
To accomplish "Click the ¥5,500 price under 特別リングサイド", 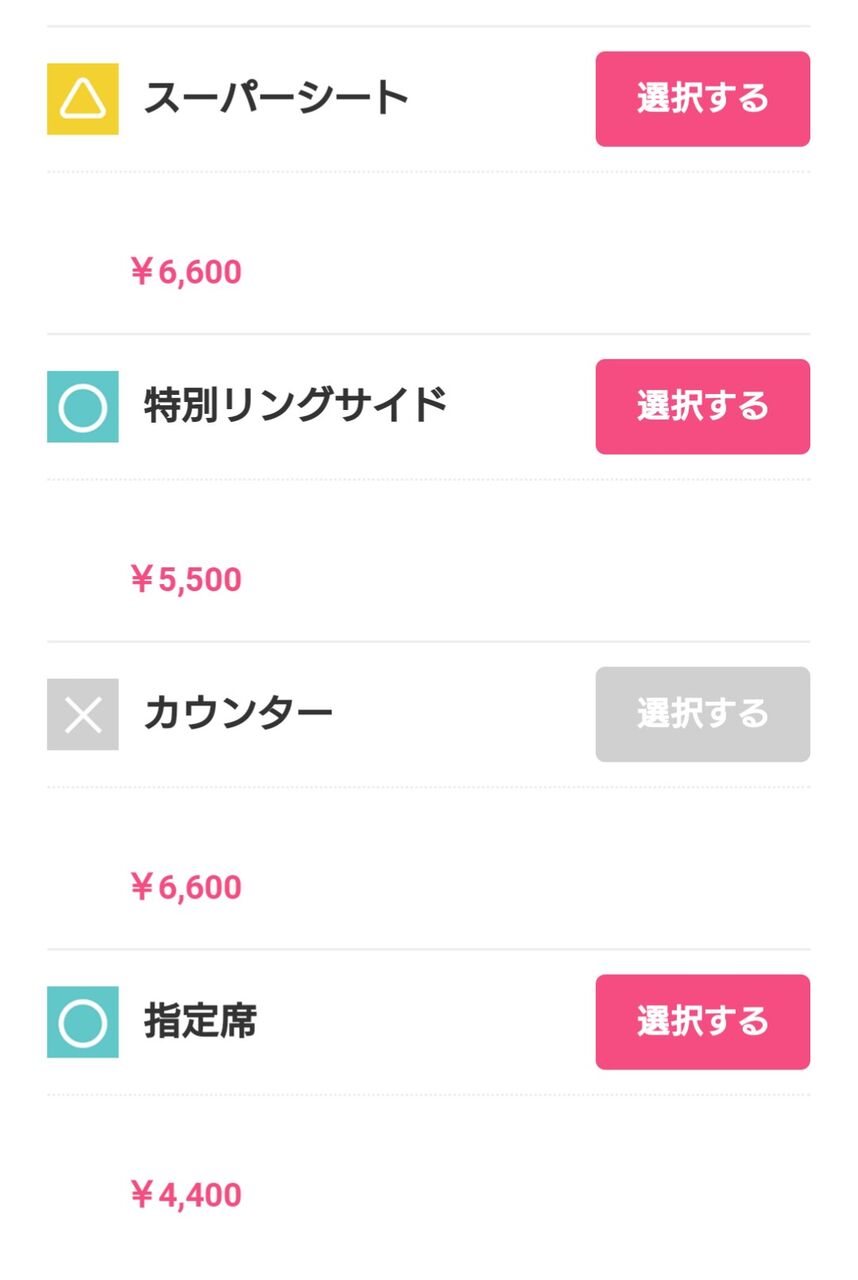I will [186, 580].
